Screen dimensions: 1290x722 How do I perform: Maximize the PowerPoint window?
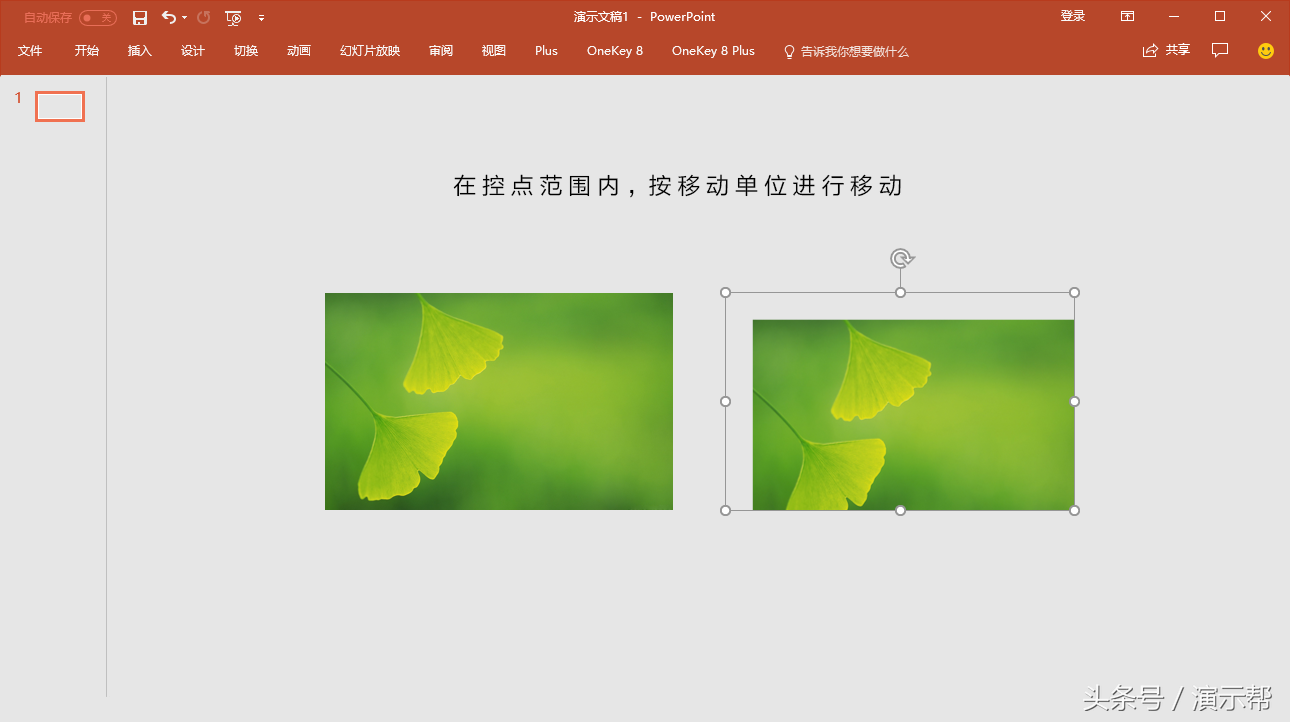coord(1220,16)
